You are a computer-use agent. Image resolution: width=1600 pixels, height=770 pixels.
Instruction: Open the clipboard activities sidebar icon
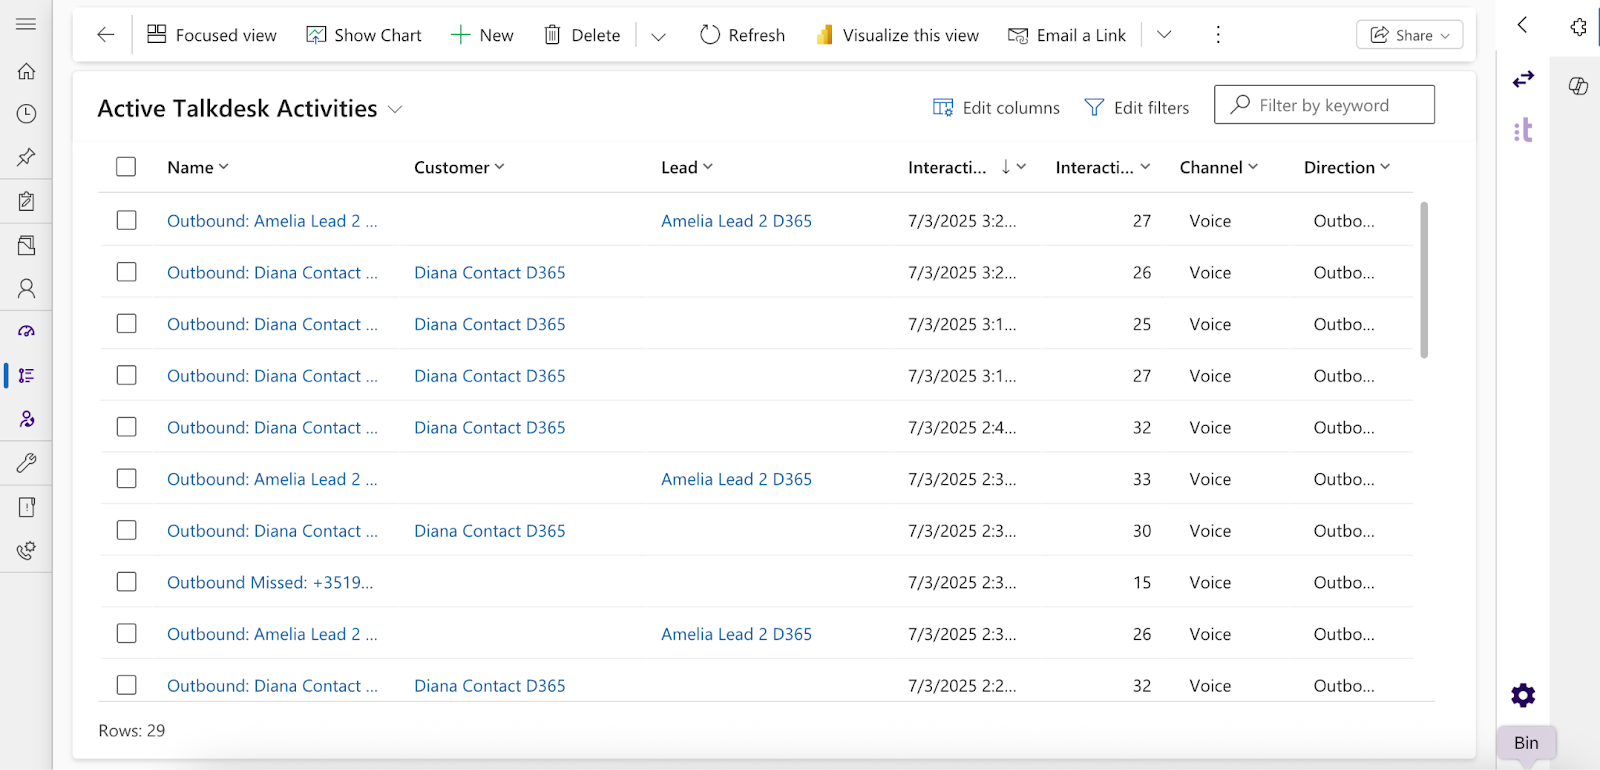tap(26, 201)
